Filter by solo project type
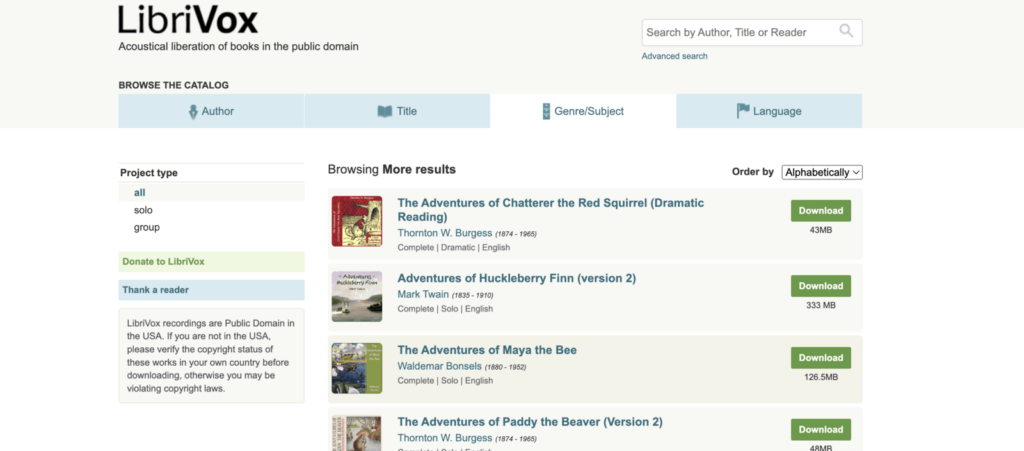Image resolution: width=1024 pixels, height=451 pixels. tap(143, 210)
